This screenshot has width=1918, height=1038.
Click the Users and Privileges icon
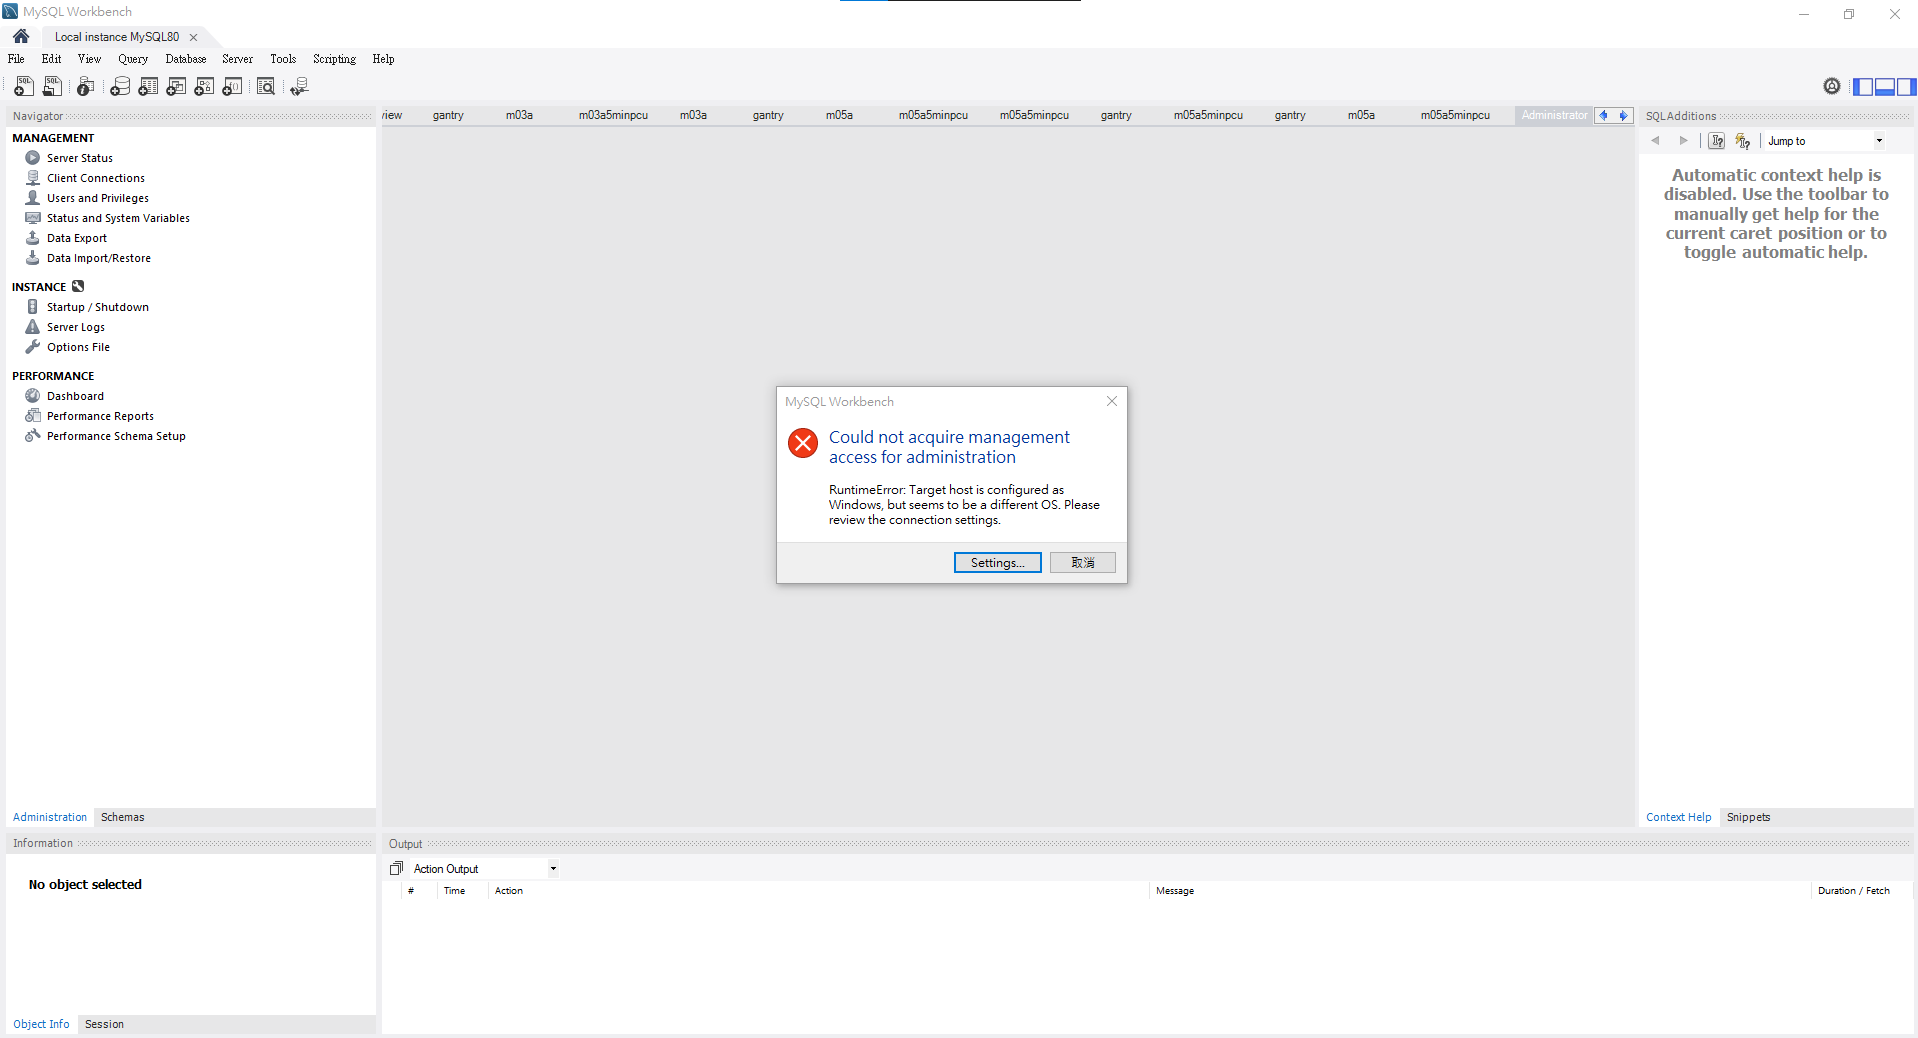[x=33, y=198]
